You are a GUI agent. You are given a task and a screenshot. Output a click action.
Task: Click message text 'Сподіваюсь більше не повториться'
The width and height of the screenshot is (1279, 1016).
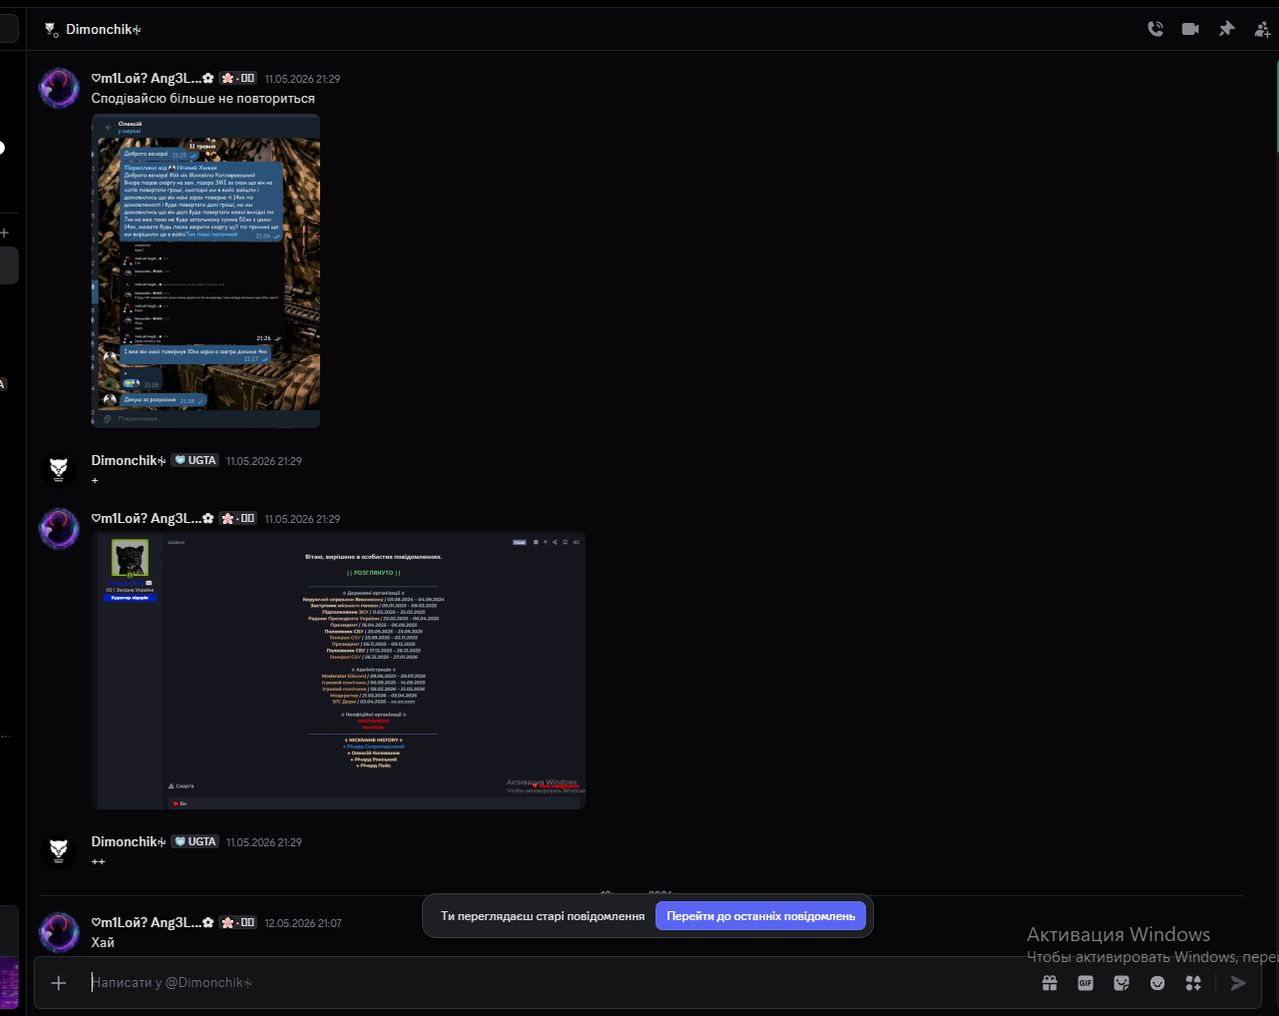tap(203, 98)
